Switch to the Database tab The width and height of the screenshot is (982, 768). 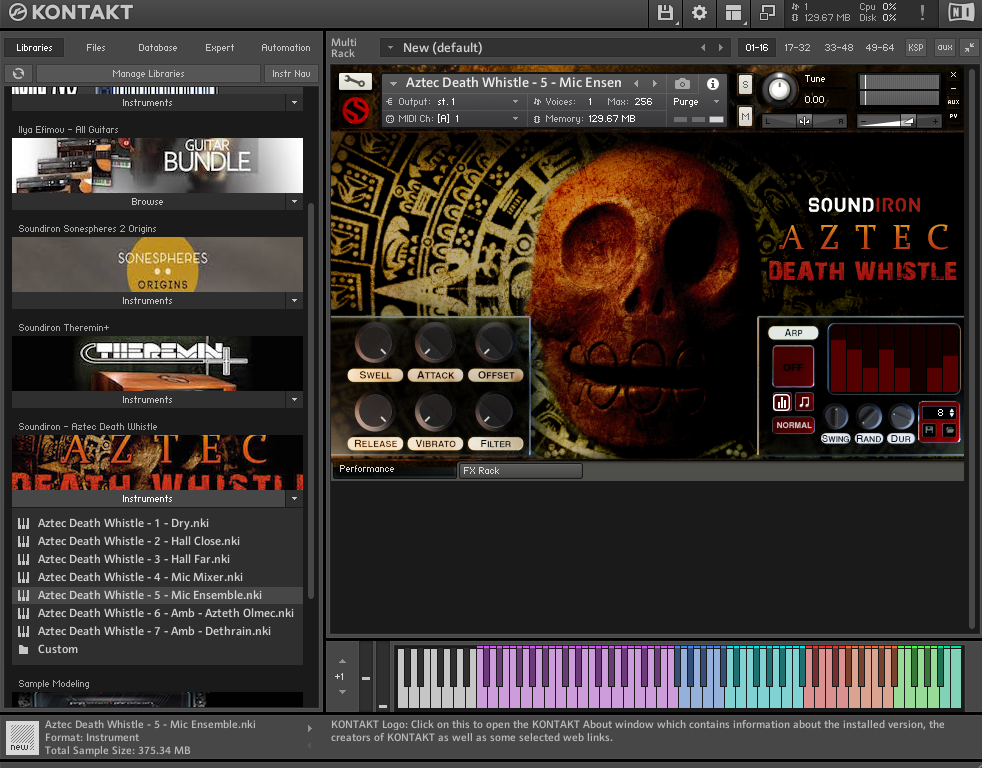pyautogui.click(x=158, y=48)
